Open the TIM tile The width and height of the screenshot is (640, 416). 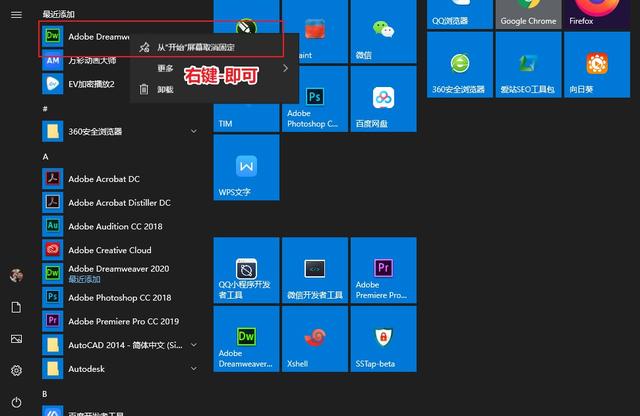[x=246, y=116]
